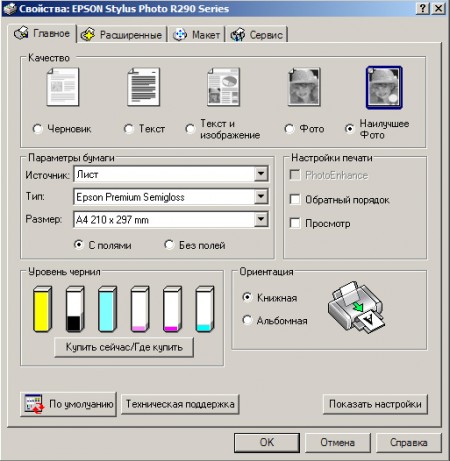Choose С полями margins option

79,245
